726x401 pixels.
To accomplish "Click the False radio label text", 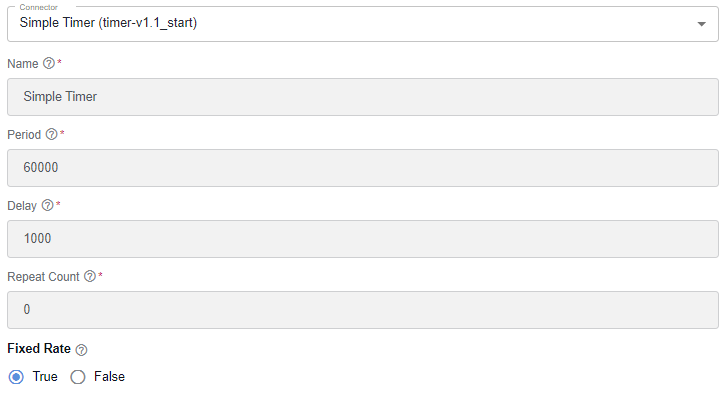I will [x=109, y=376].
